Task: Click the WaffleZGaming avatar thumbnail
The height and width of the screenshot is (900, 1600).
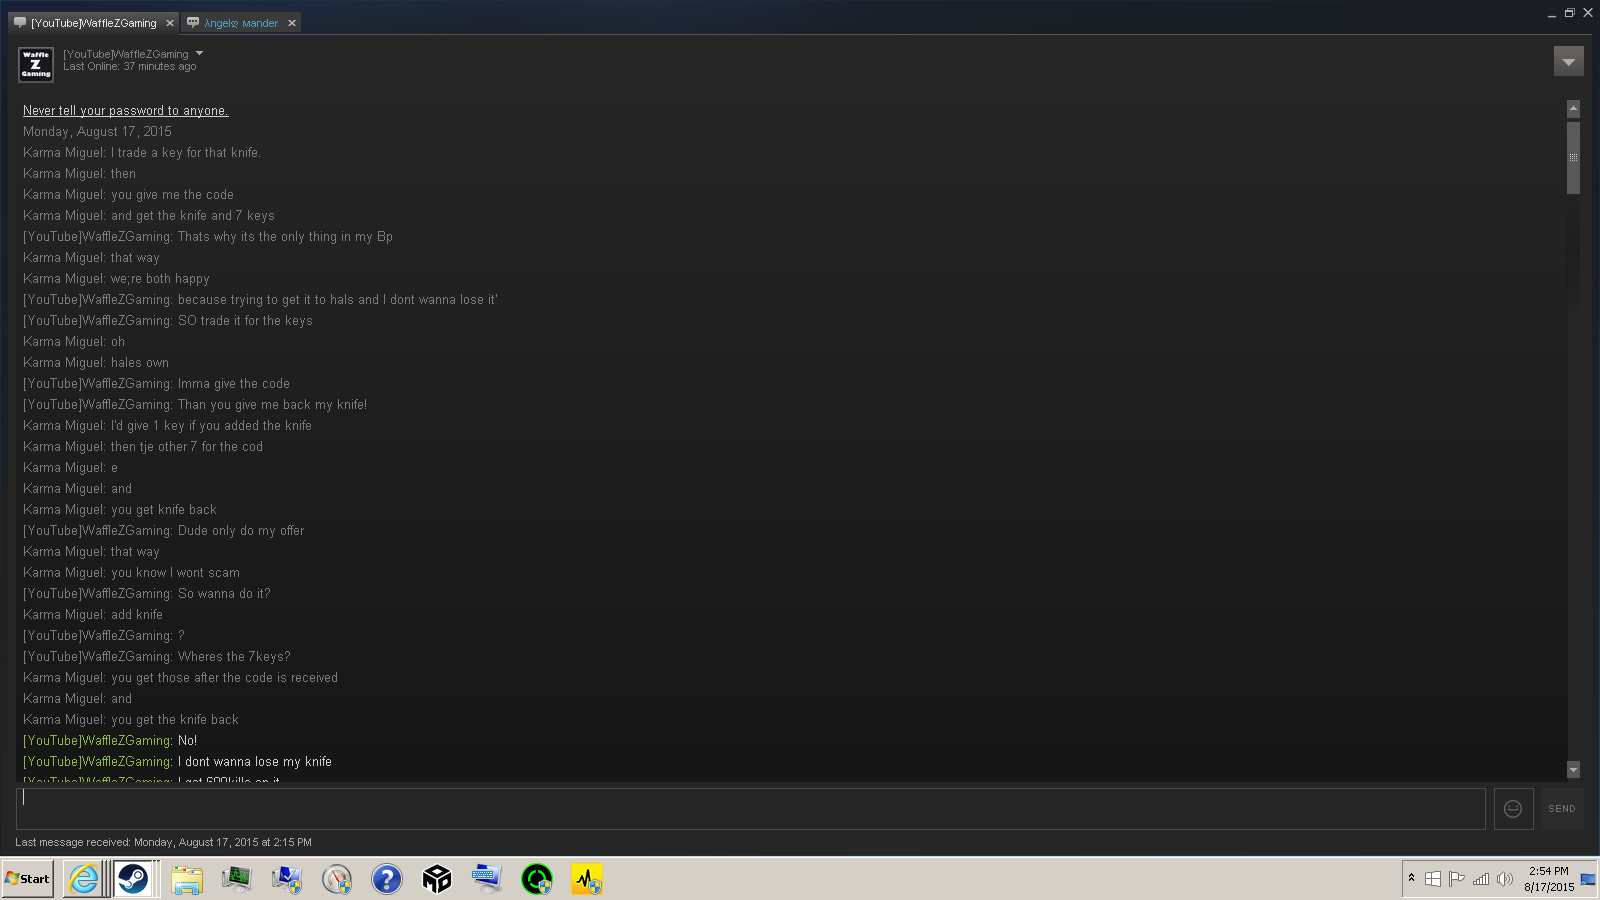Action: click(x=36, y=64)
